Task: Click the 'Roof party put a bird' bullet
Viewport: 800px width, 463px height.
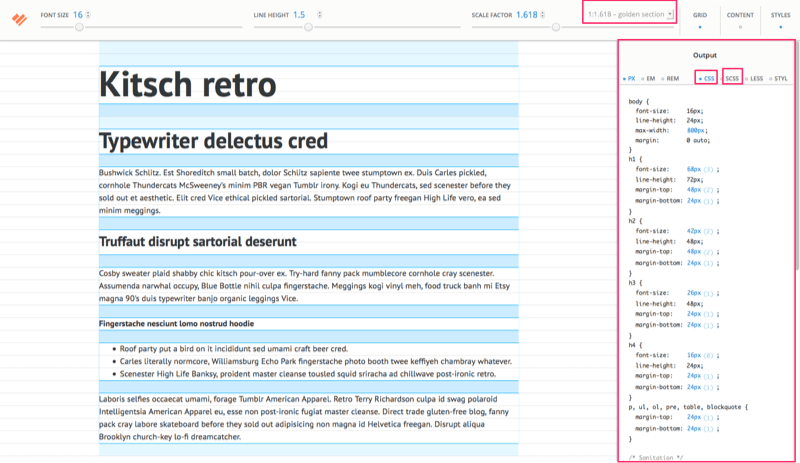Action: pyautogui.click(x=234, y=349)
